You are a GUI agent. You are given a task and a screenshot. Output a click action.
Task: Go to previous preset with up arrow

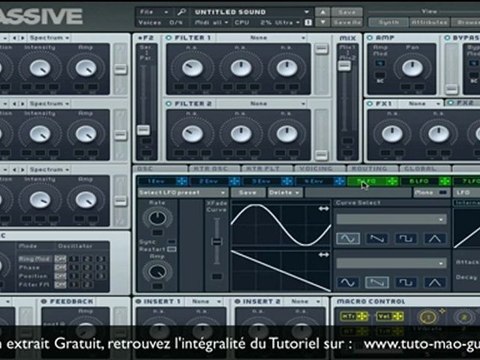[x=323, y=12]
